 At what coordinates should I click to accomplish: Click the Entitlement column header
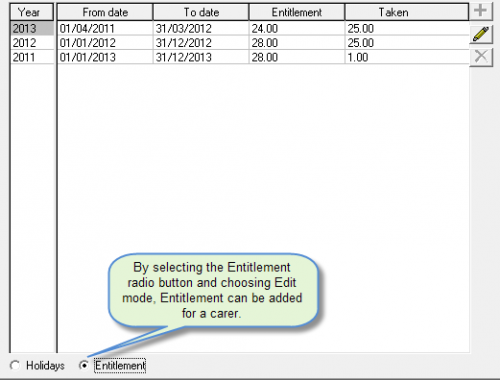point(297,12)
